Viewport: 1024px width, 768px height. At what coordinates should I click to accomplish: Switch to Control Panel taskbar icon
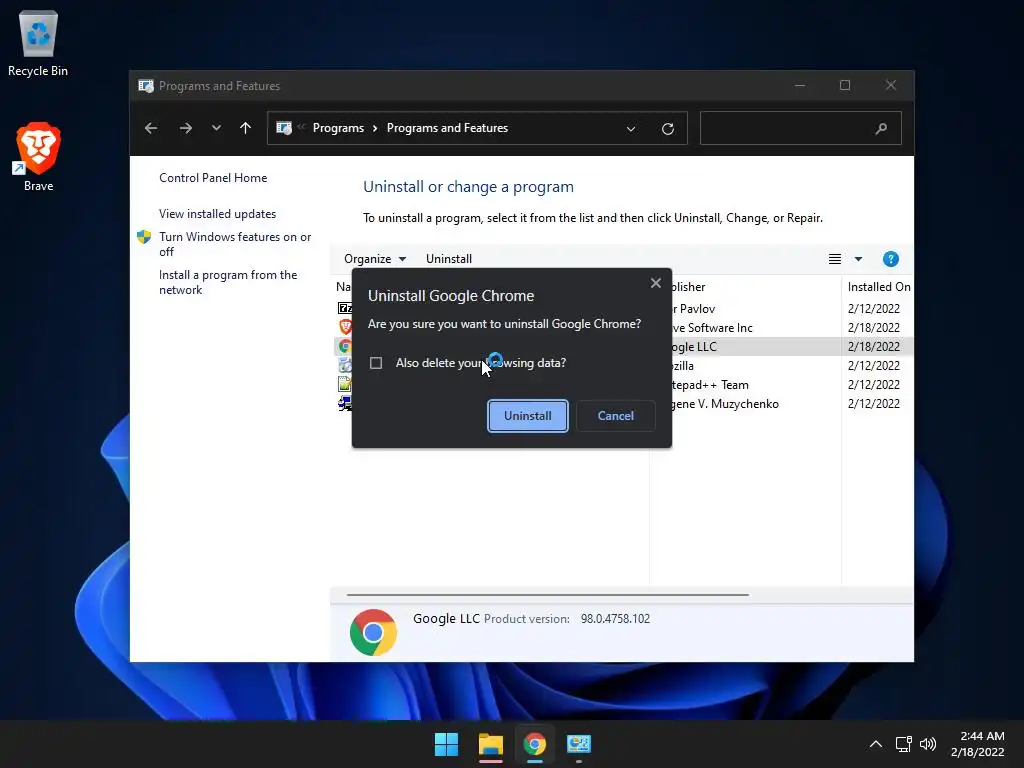[579, 744]
